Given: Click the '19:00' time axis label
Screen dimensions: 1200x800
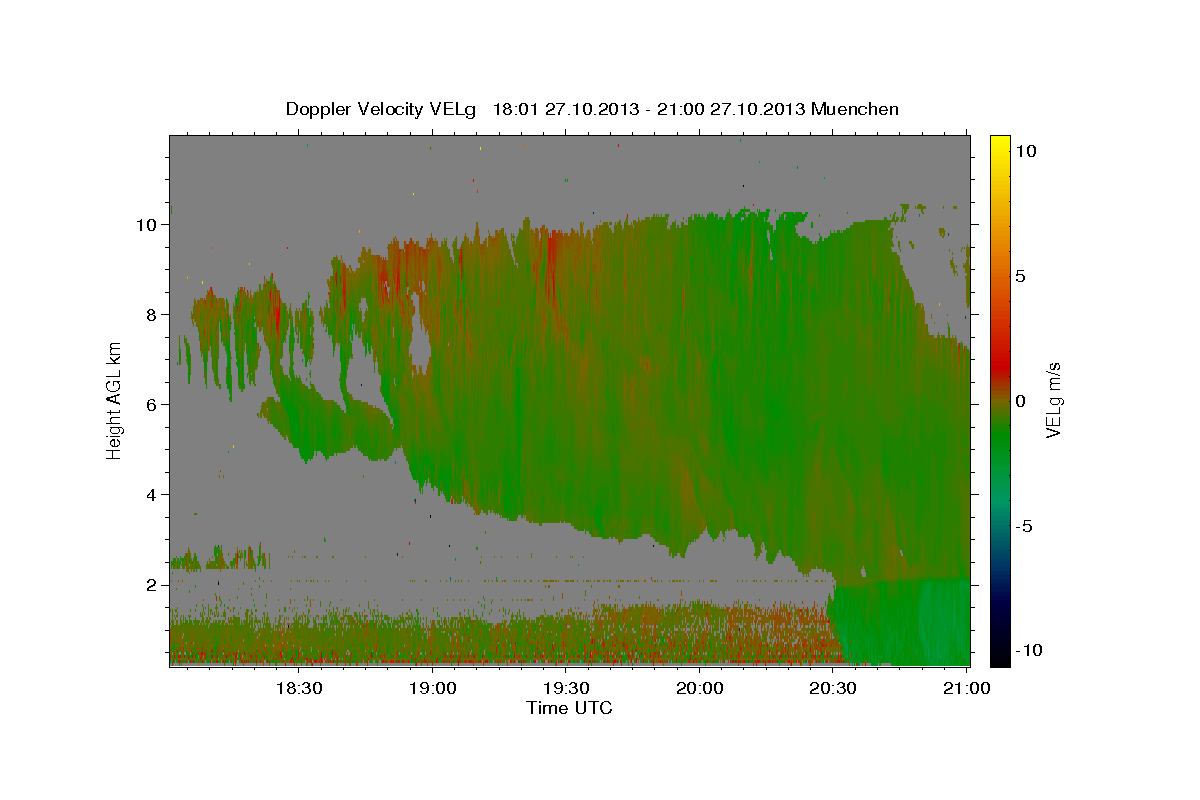Looking at the screenshot, I should (432, 688).
